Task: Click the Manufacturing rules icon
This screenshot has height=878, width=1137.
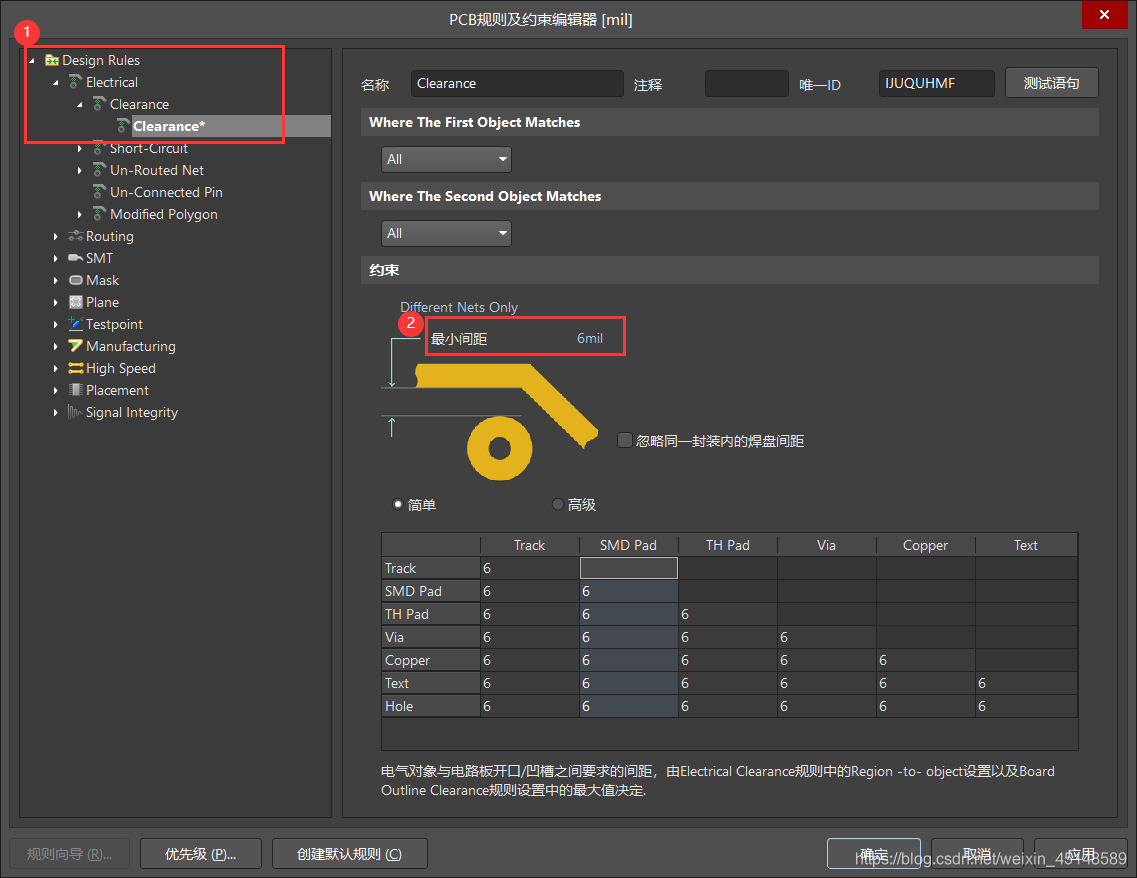Action: pyautogui.click(x=76, y=346)
